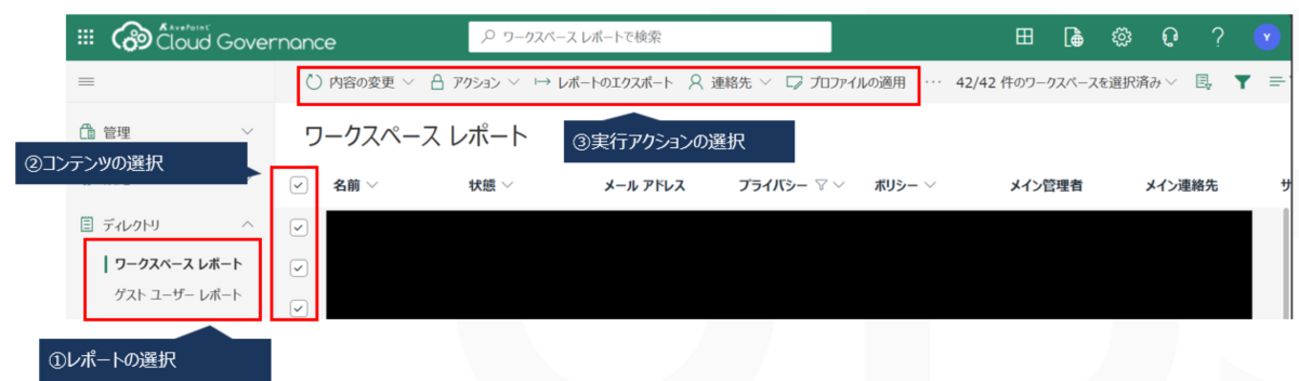Click プロファイルの適用 button
Viewport: 1299px width, 381px height.
tap(846, 83)
